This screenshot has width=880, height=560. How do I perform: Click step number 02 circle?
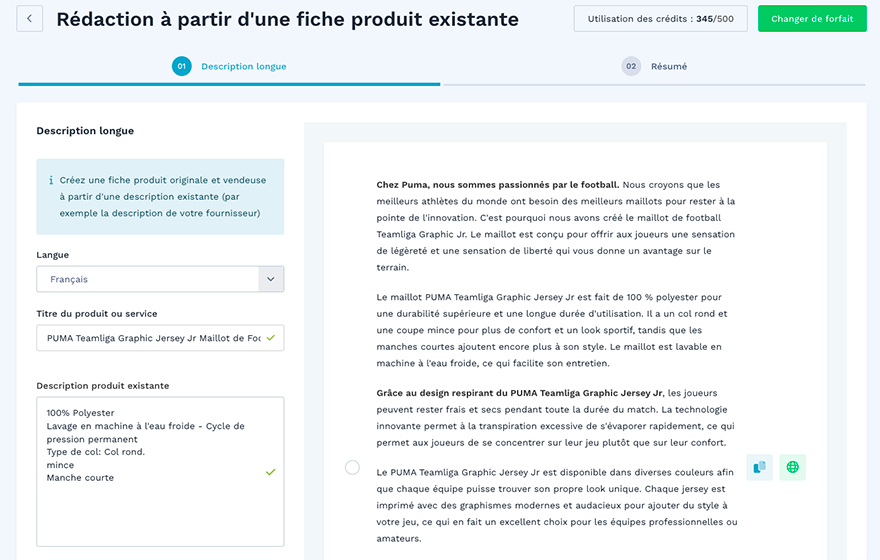pyautogui.click(x=631, y=66)
